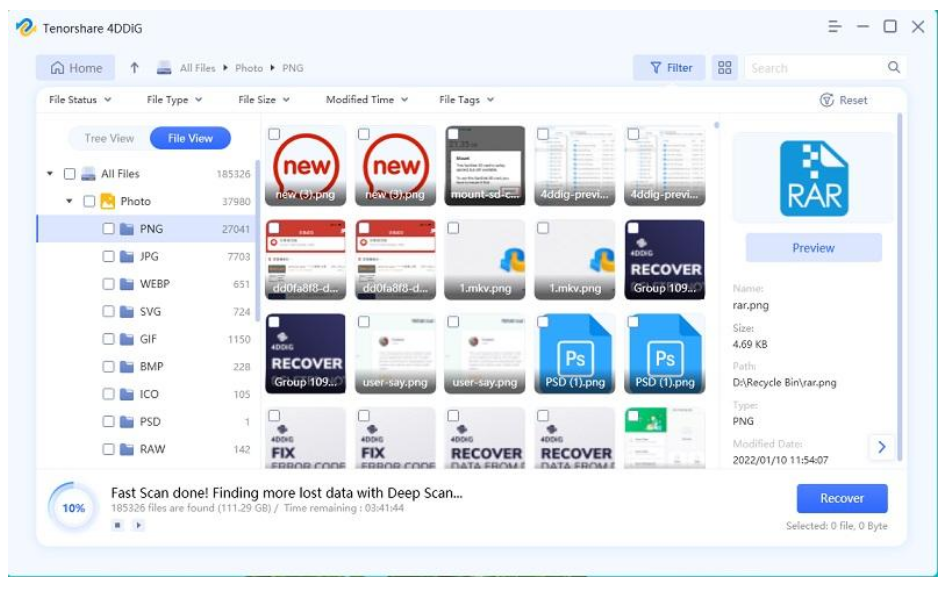Open next file details with right chevron
The height and width of the screenshot is (597, 943).
coord(881,447)
